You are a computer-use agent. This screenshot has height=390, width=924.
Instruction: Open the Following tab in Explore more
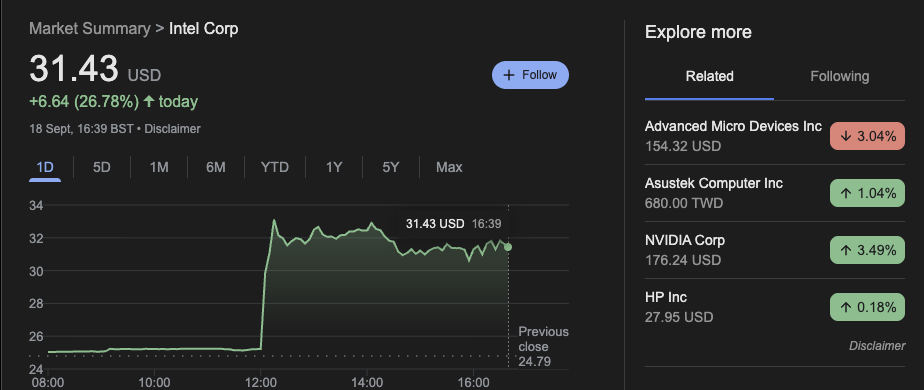coord(839,77)
